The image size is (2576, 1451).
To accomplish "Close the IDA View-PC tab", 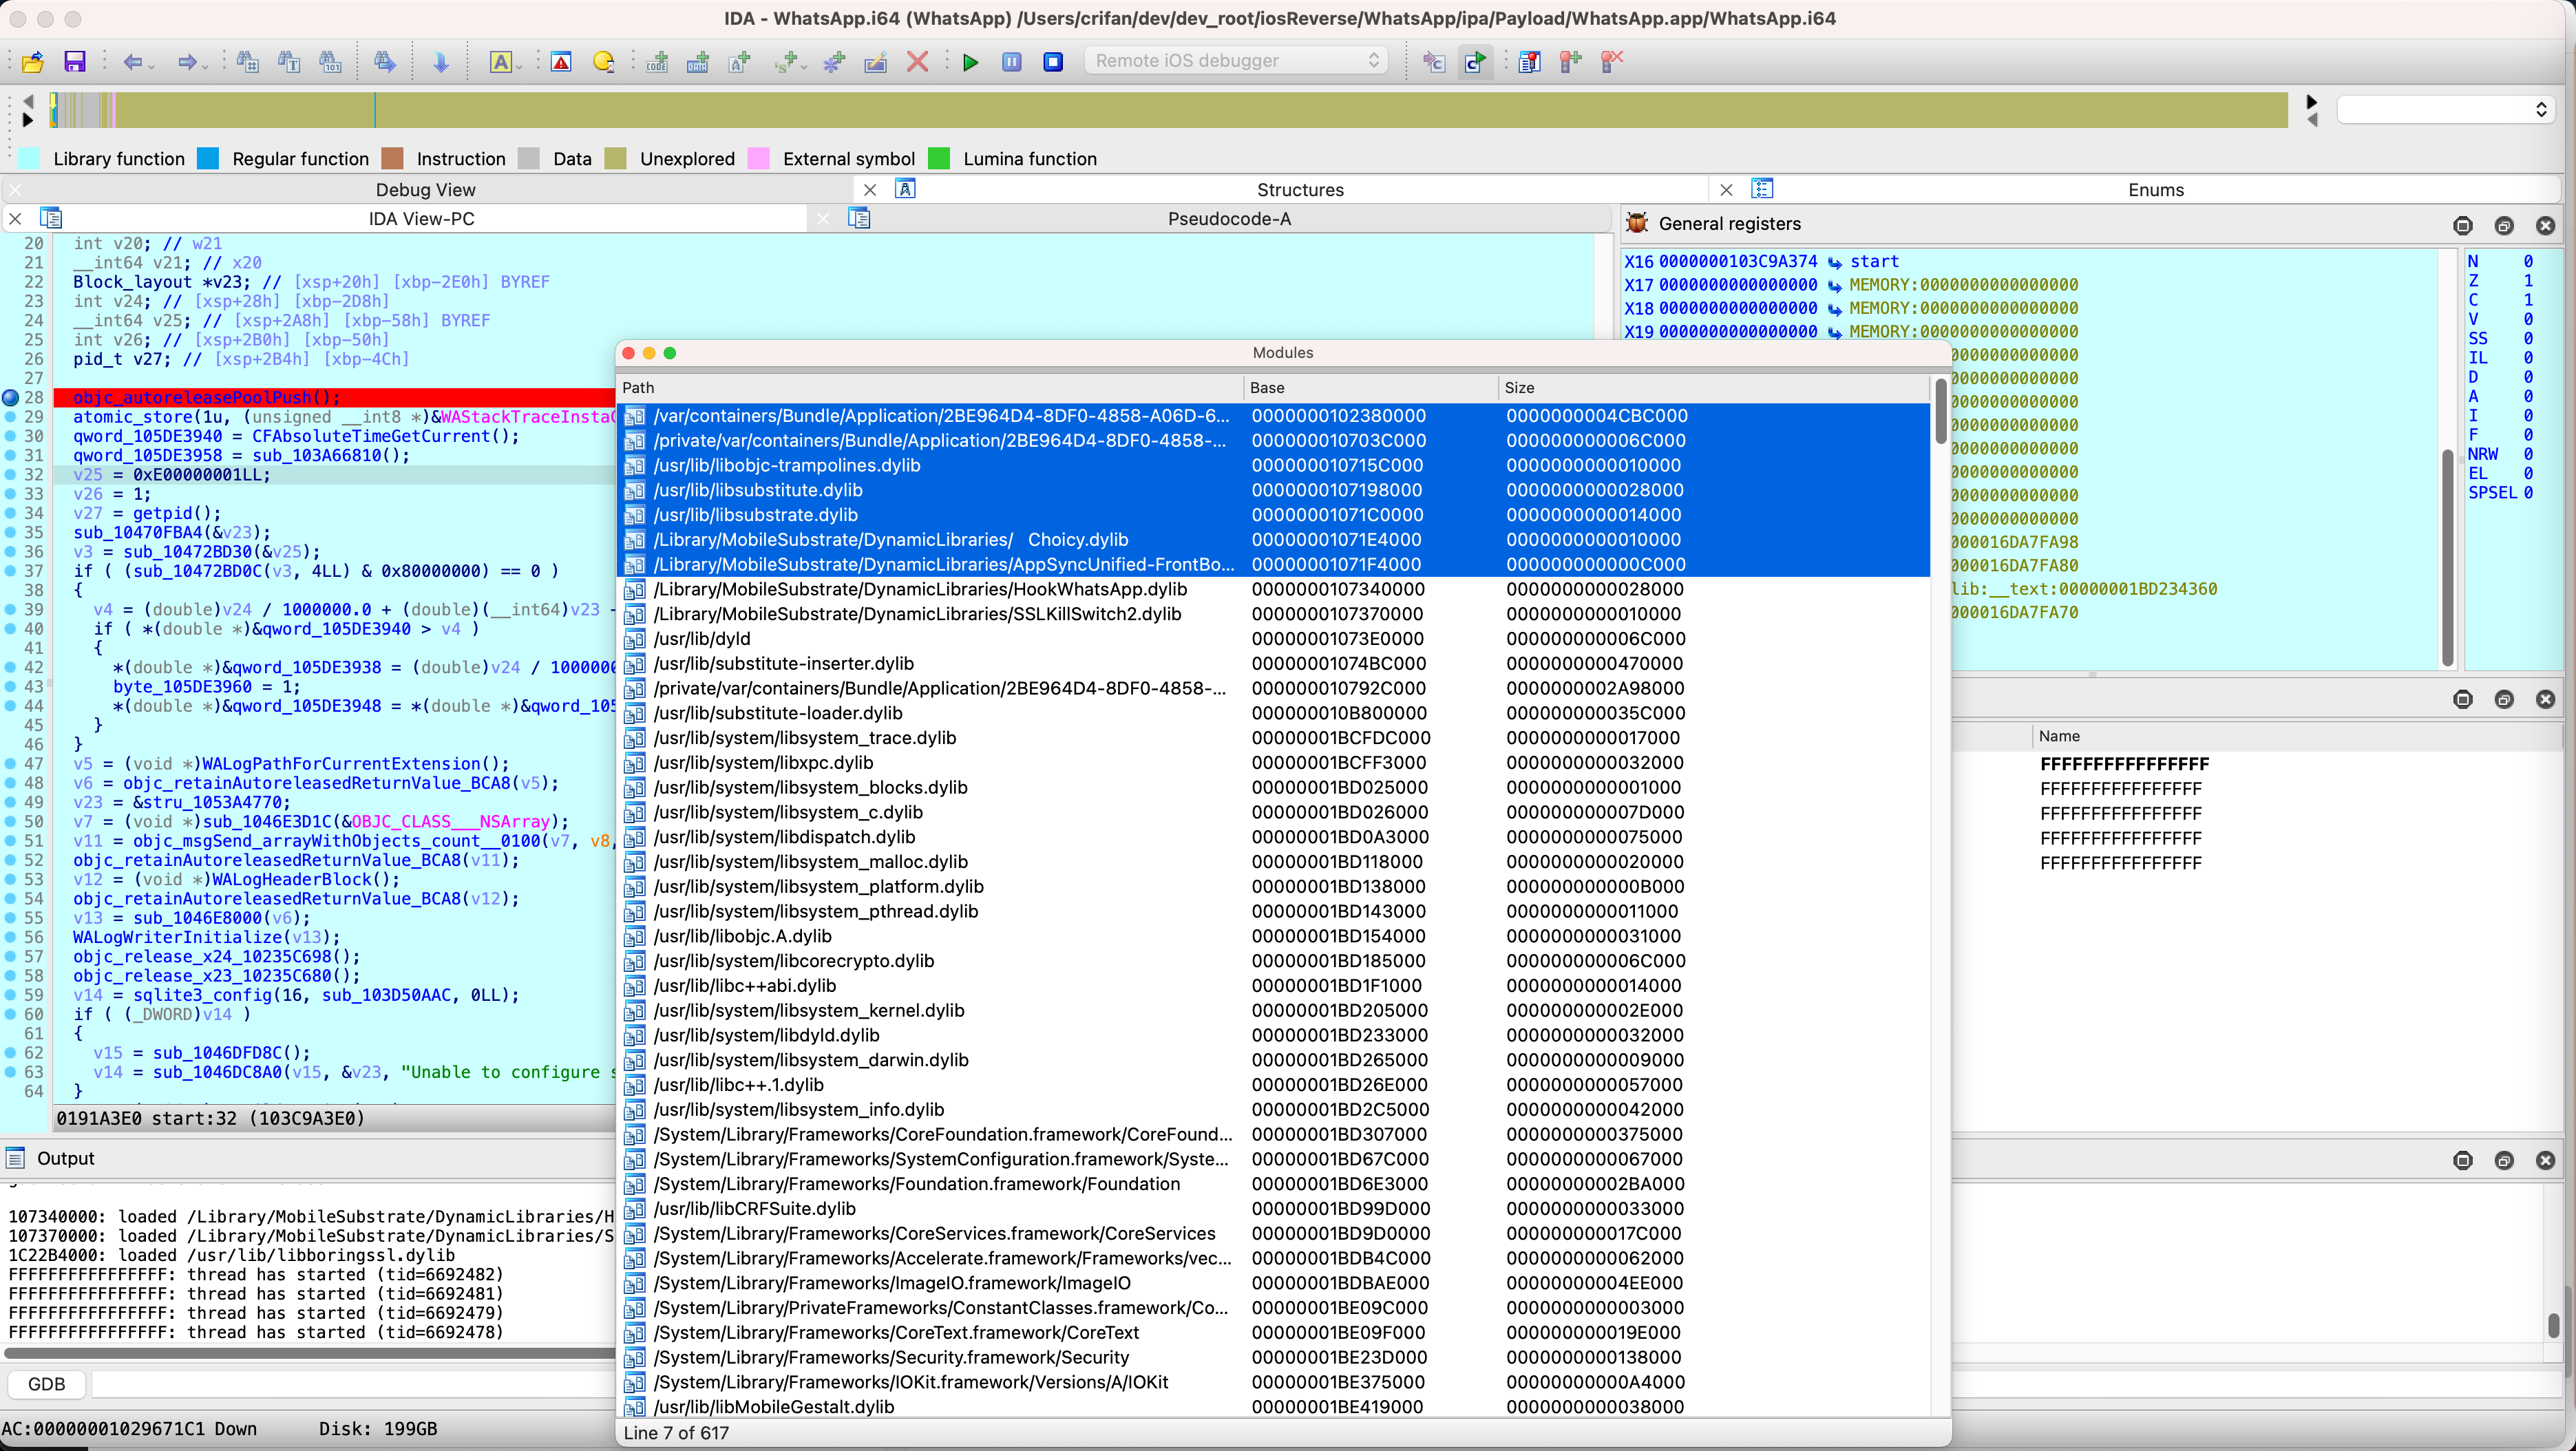I will click(15, 218).
